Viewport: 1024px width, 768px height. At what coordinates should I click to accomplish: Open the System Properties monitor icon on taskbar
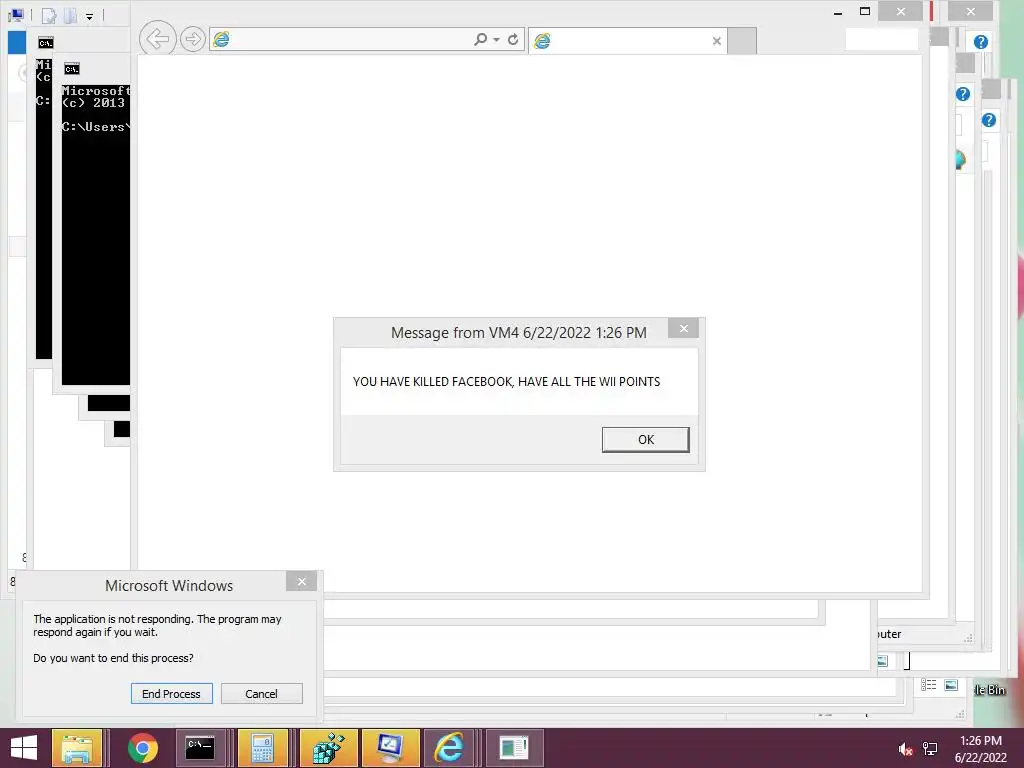391,748
